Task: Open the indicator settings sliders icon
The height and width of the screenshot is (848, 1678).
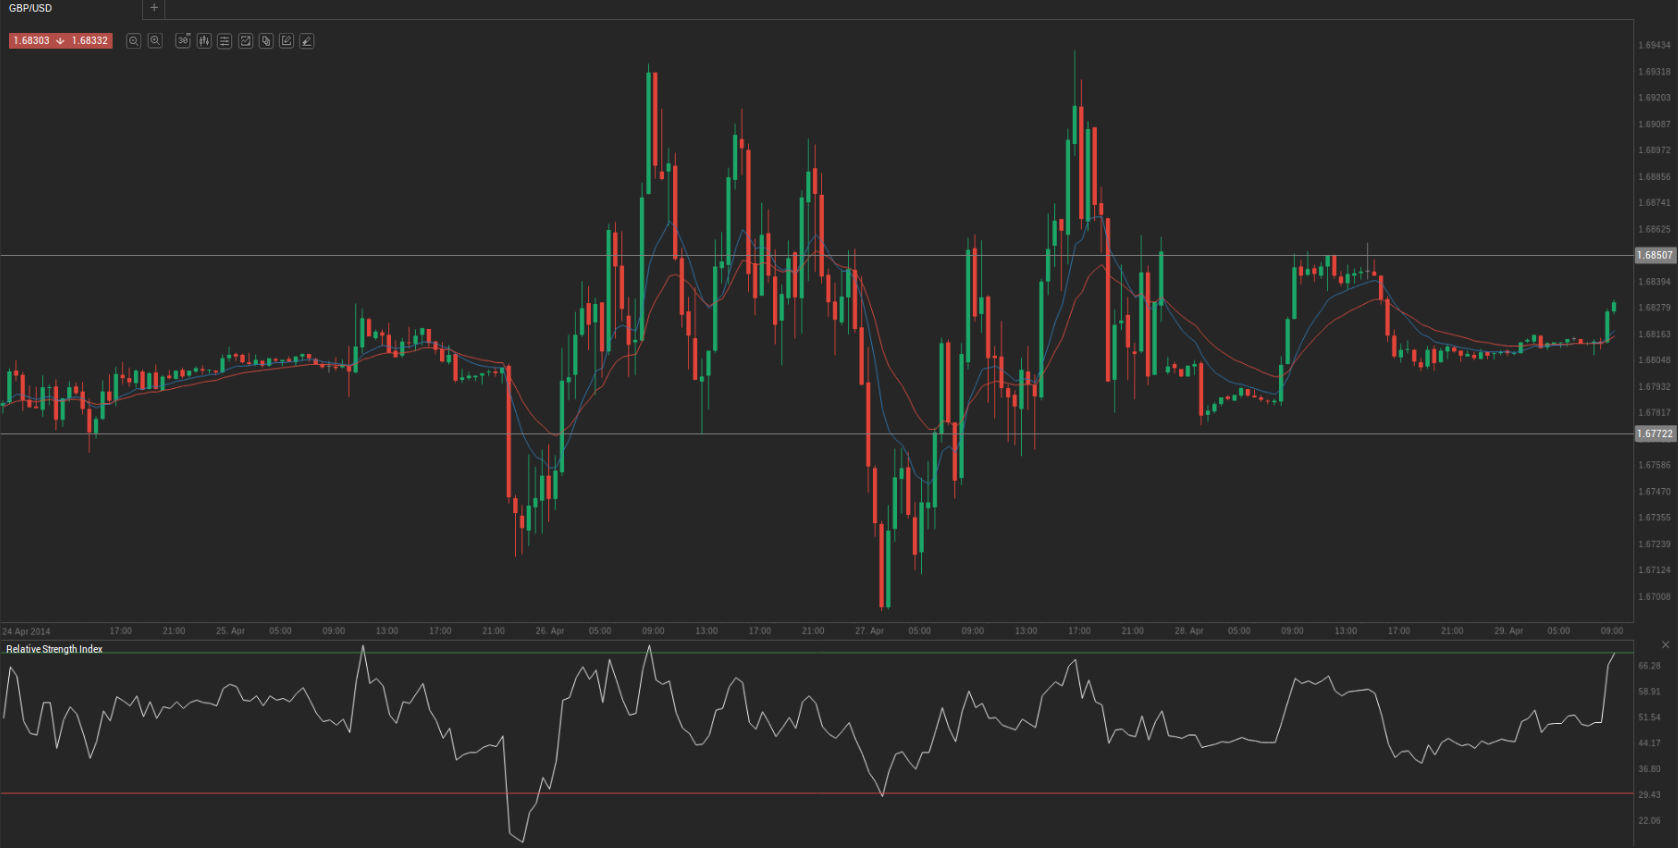Action: click(225, 41)
